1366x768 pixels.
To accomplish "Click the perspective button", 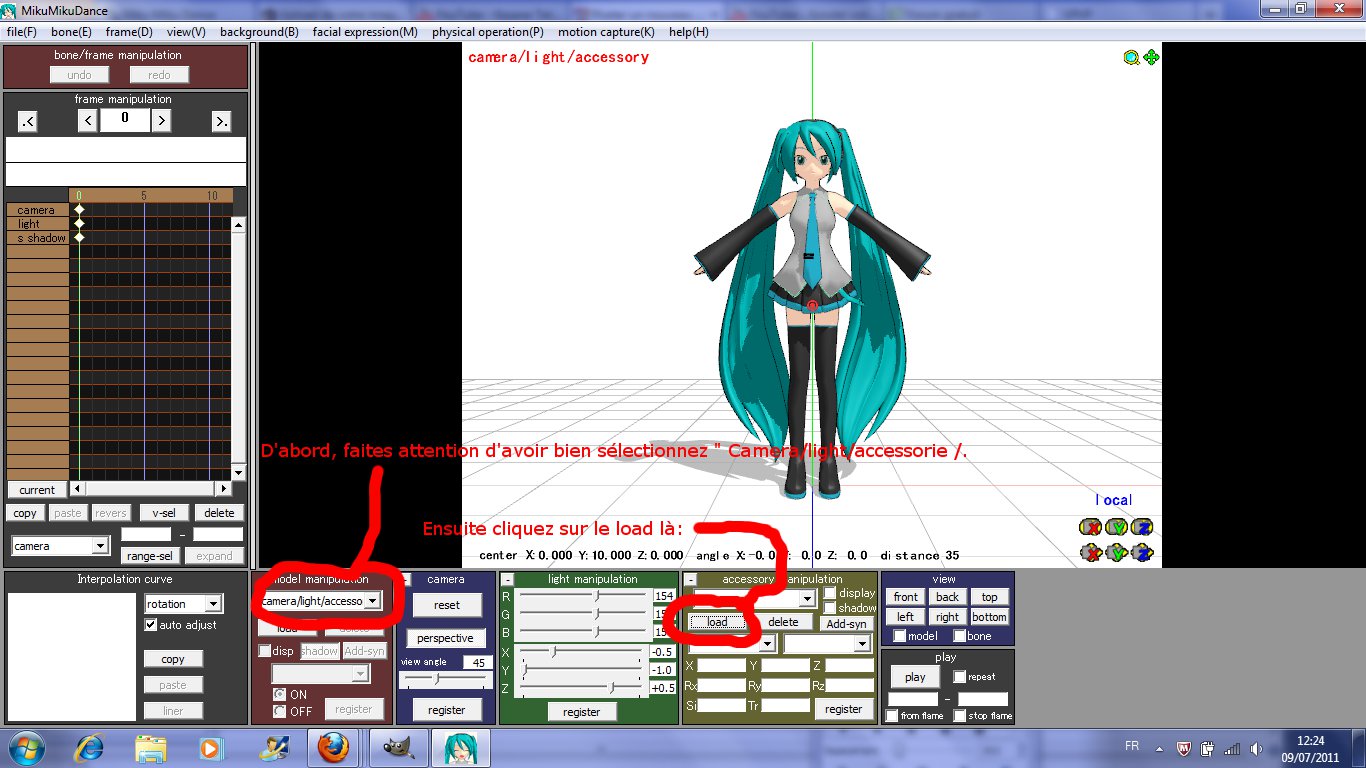I will click(446, 638).
